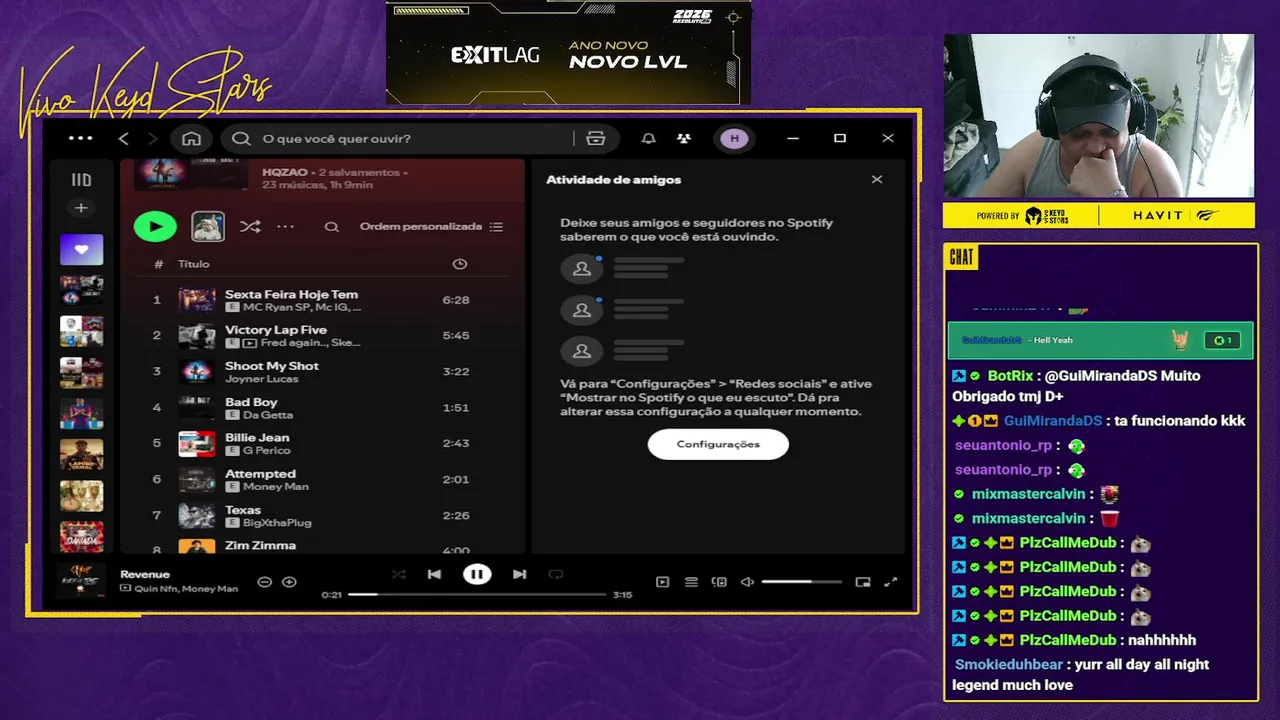Toggle shuffle in the player bar
Viewport: 1280px width, 720px height.
[398, 574]
